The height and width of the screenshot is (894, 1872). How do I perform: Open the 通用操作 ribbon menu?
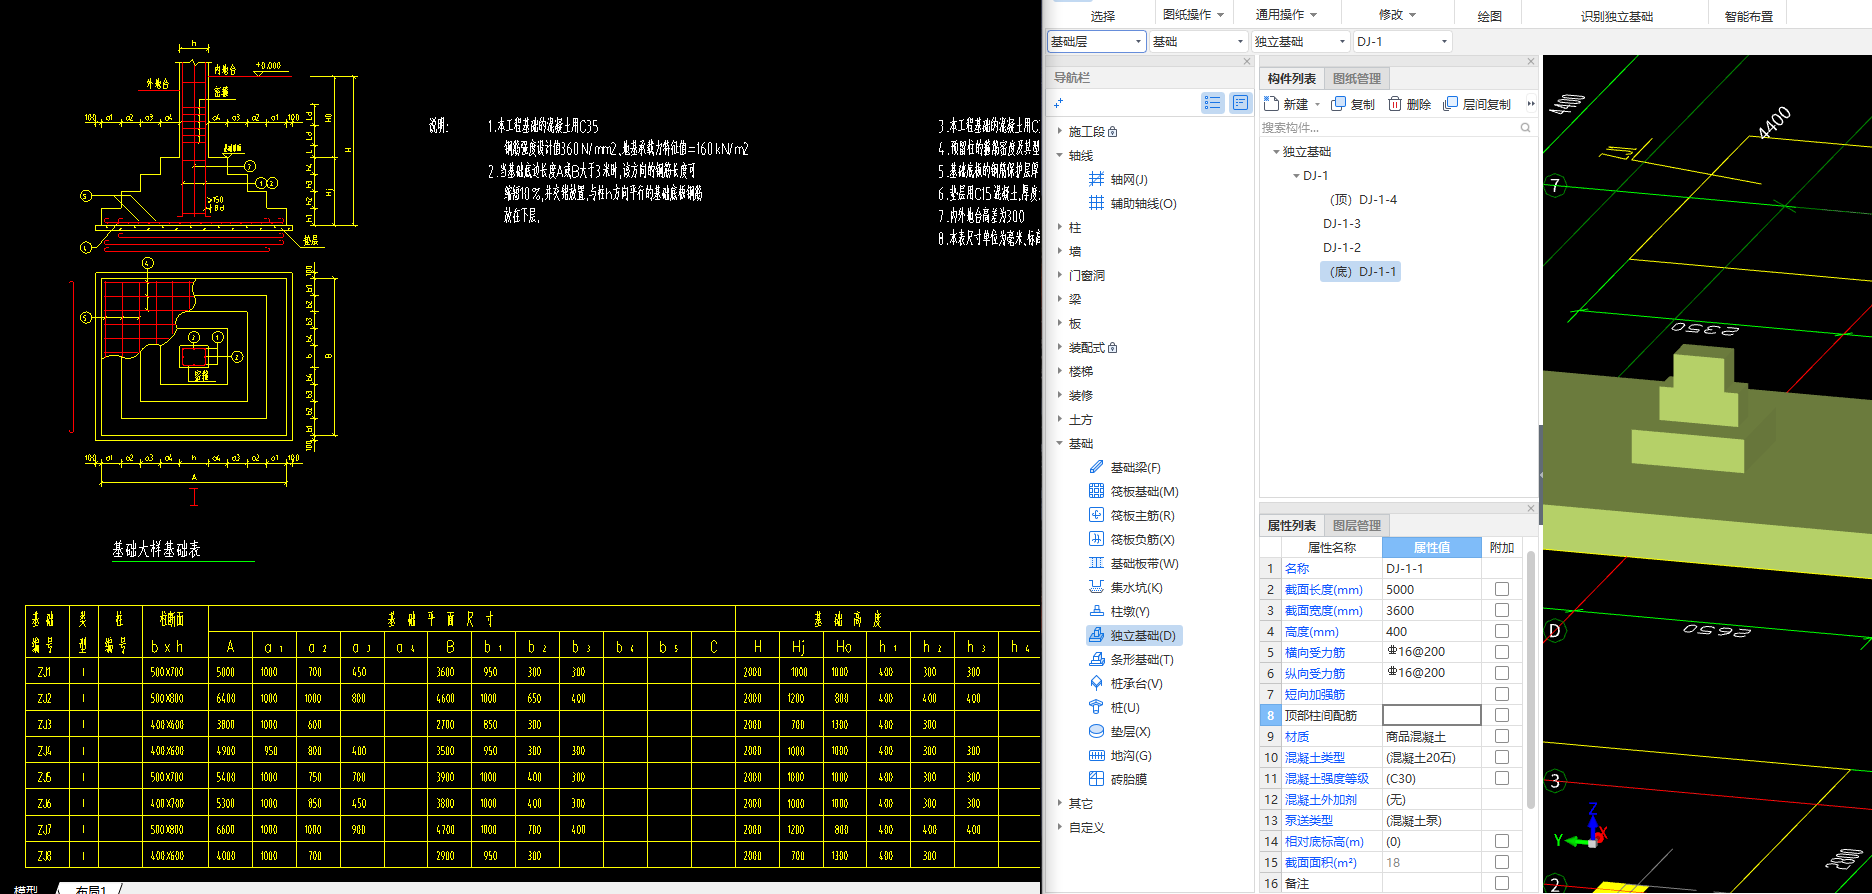(x=1286, y=15)
